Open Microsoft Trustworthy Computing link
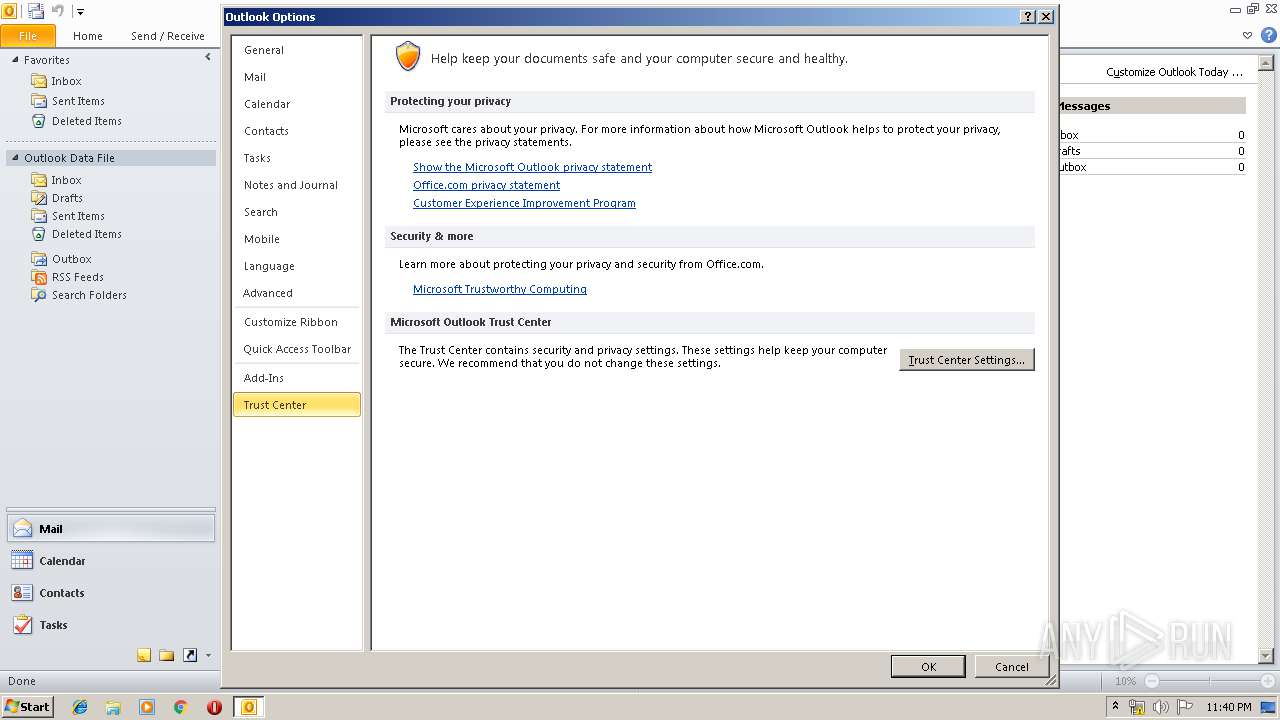Screen dimensions: 1280x720 point(500,289)
